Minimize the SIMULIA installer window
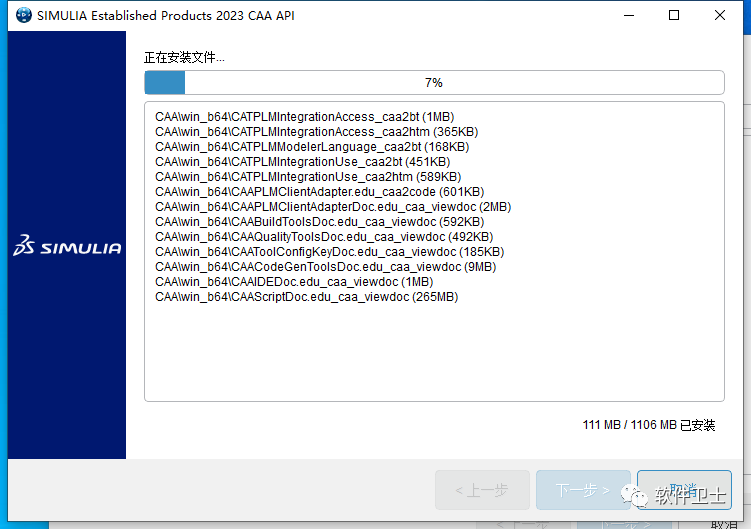The height and width of the screenshot is (529, 751). click(629, 15)
